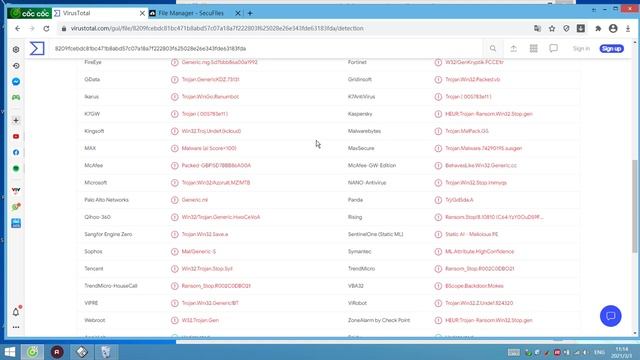The image size is (640, 360).
Task: Go back with browser back arrow
Action: click(18, 29)
